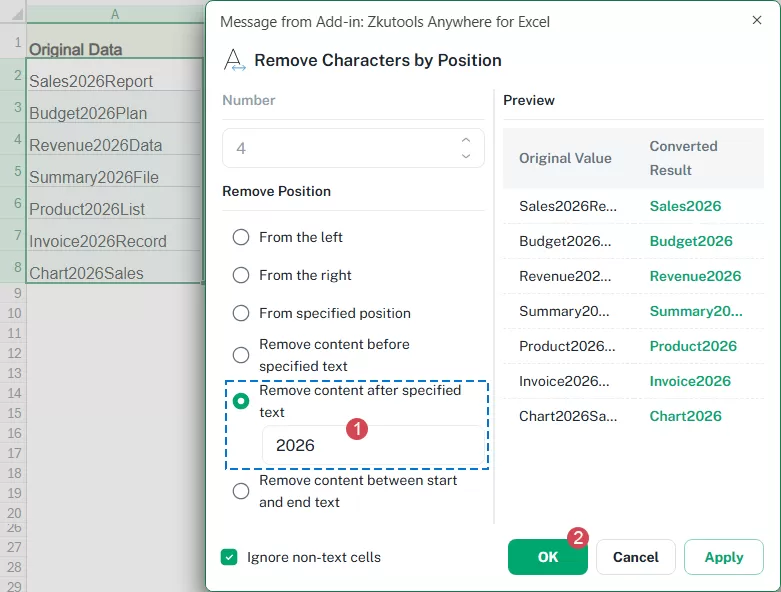The height and width of the screenshot is (592, 781).
Task: Click preview result Chart2026
Action: [x=685, y=416]
